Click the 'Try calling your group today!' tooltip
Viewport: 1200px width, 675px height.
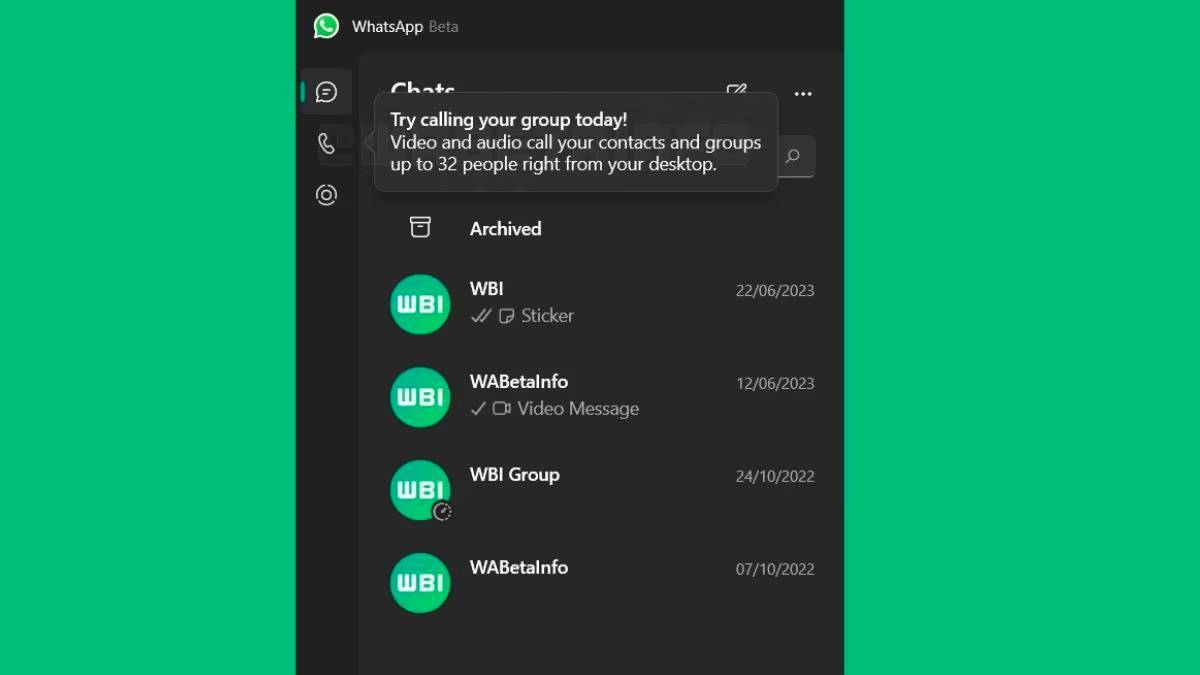click(x=576, y=142)
